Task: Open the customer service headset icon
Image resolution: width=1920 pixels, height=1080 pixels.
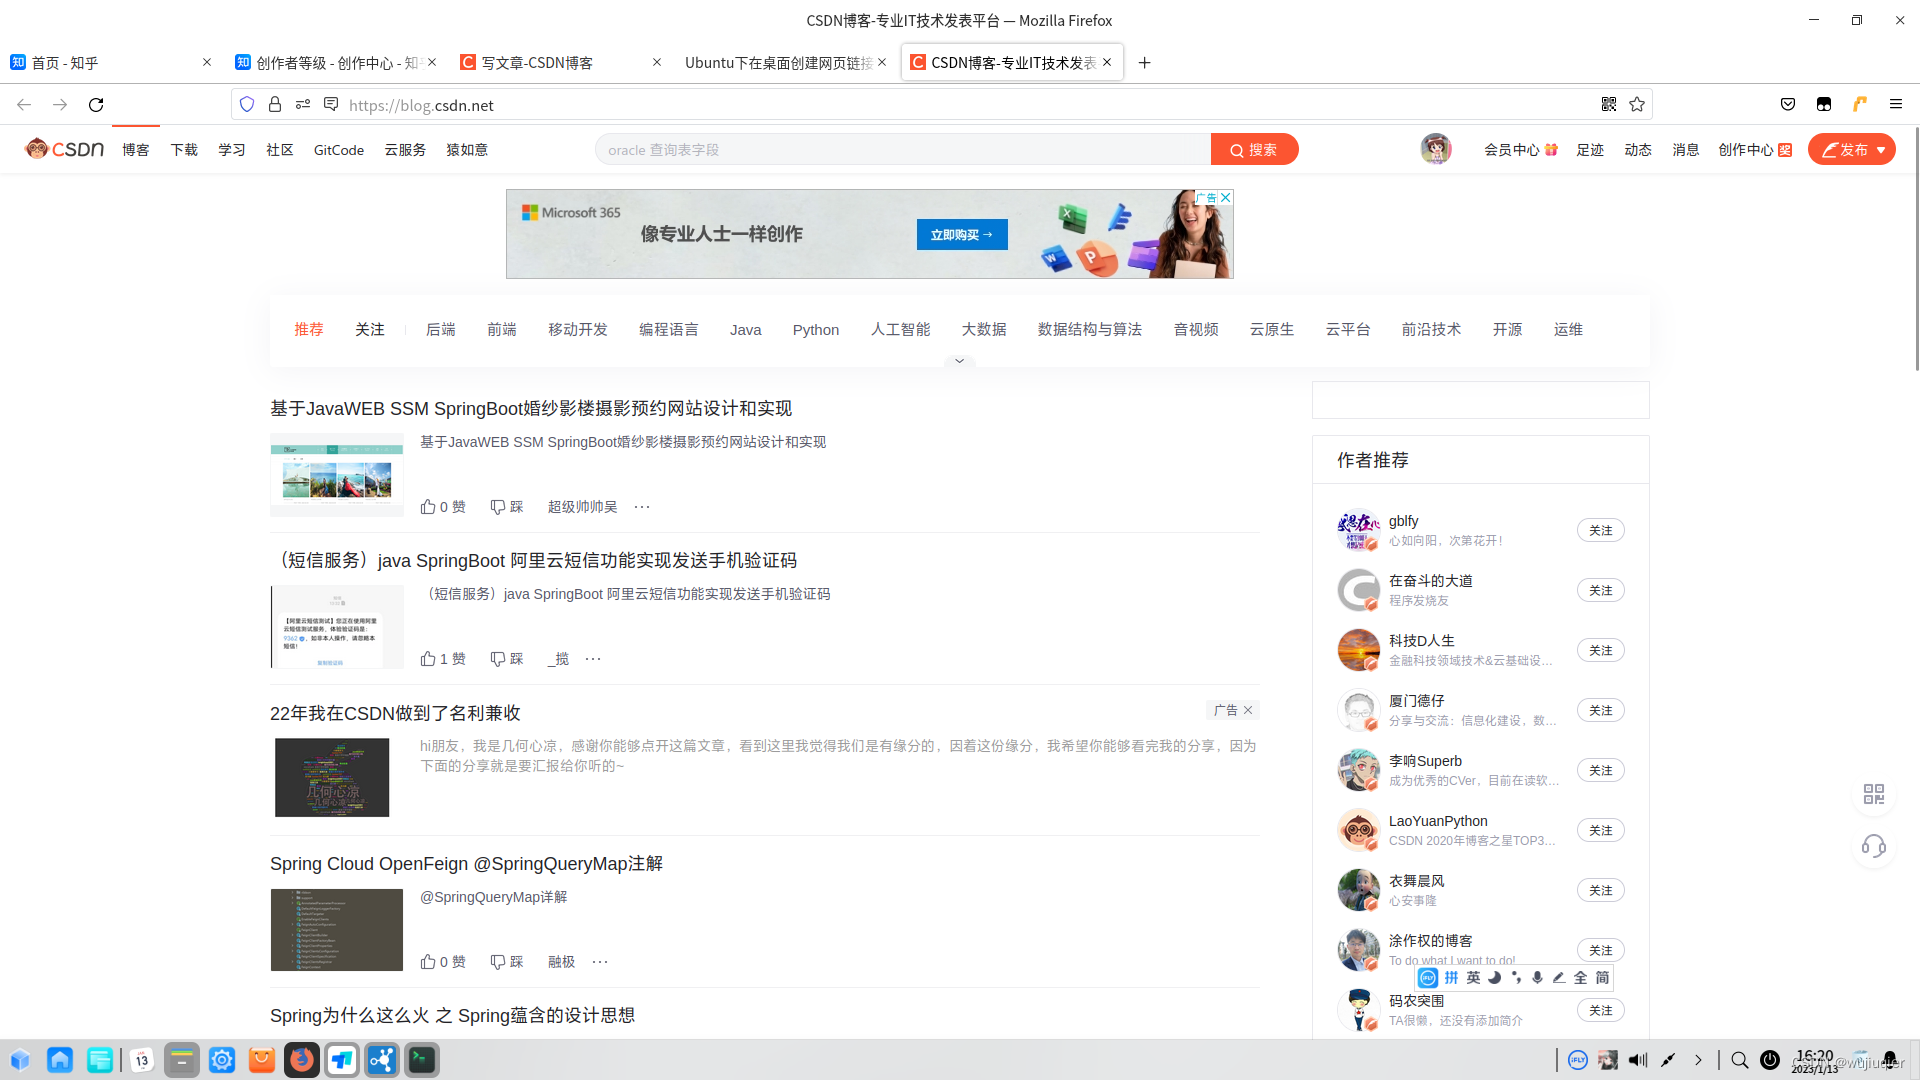Action: [x=1873, y=847]
